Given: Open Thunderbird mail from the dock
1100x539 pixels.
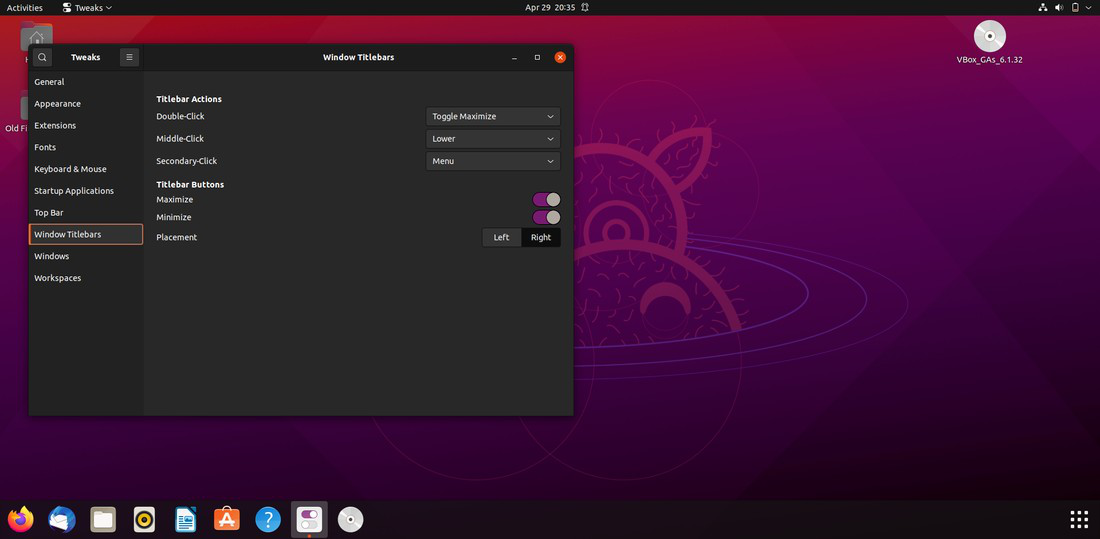Looking at the screenshot, I should point(62,519).
